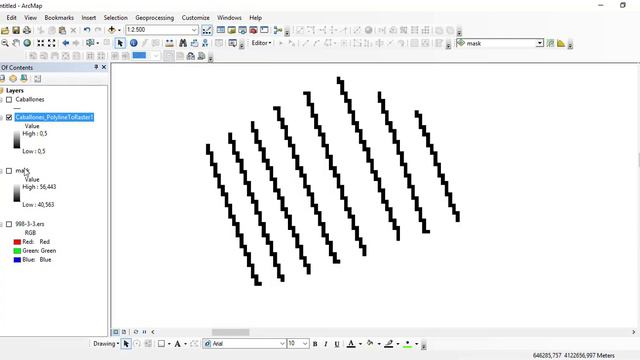Select the Measure ruler tool
Viewport: 640px width, 360px height.
pyautogui.click(x=169, y=43)
